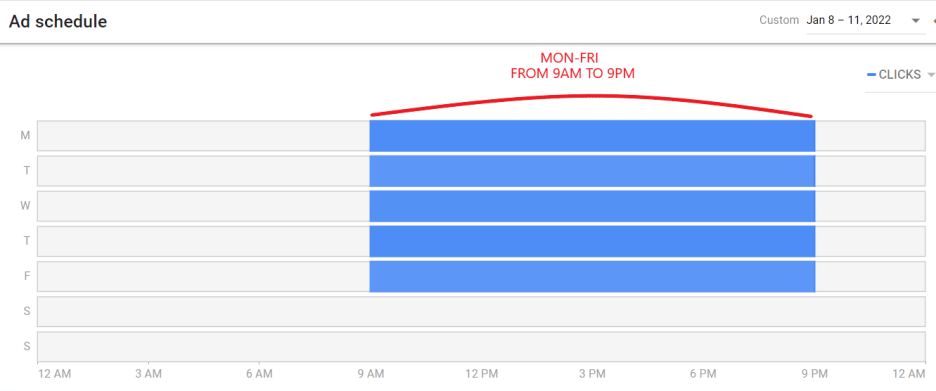Select Monday's blue scheduled block

coord(592,136)
